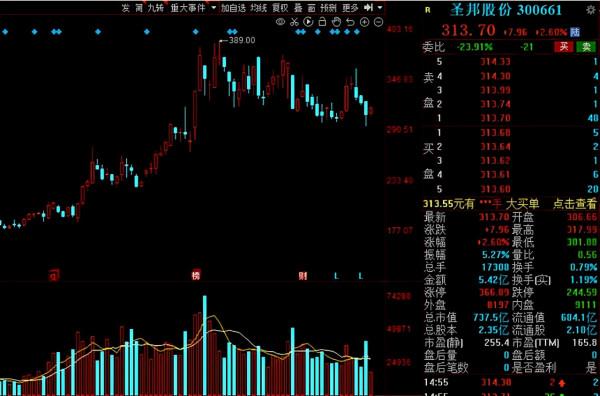Click the 金额 value 5.42亿
Viewport: 600px width, 396px height.
[x=494, y=280]
